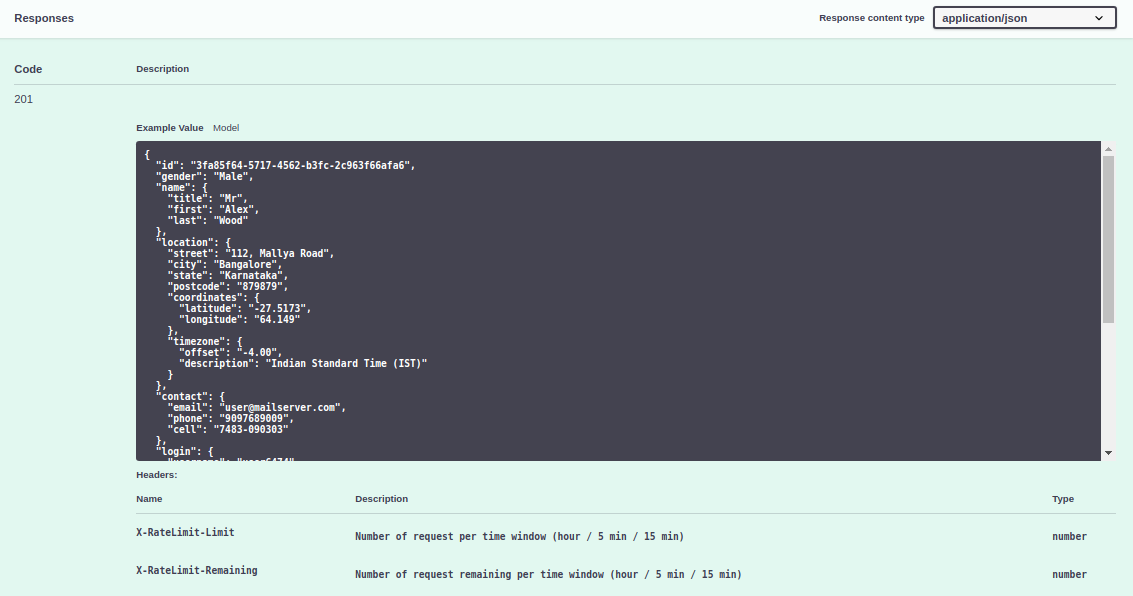Switch to the Model tab
Screen dimensions: 1133x596
pos(226,128)
